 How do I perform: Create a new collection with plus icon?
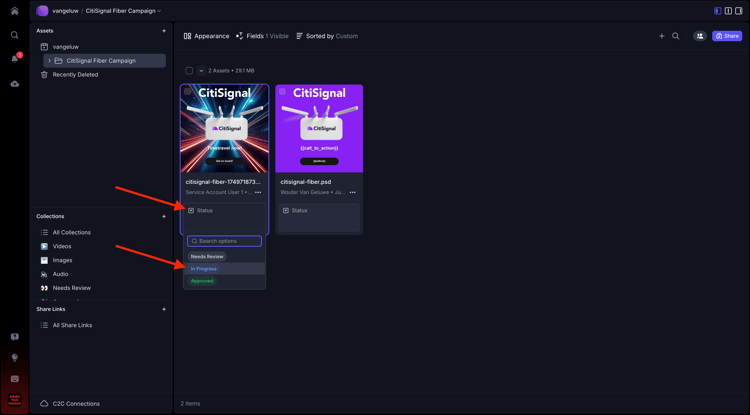click(164, 216)
